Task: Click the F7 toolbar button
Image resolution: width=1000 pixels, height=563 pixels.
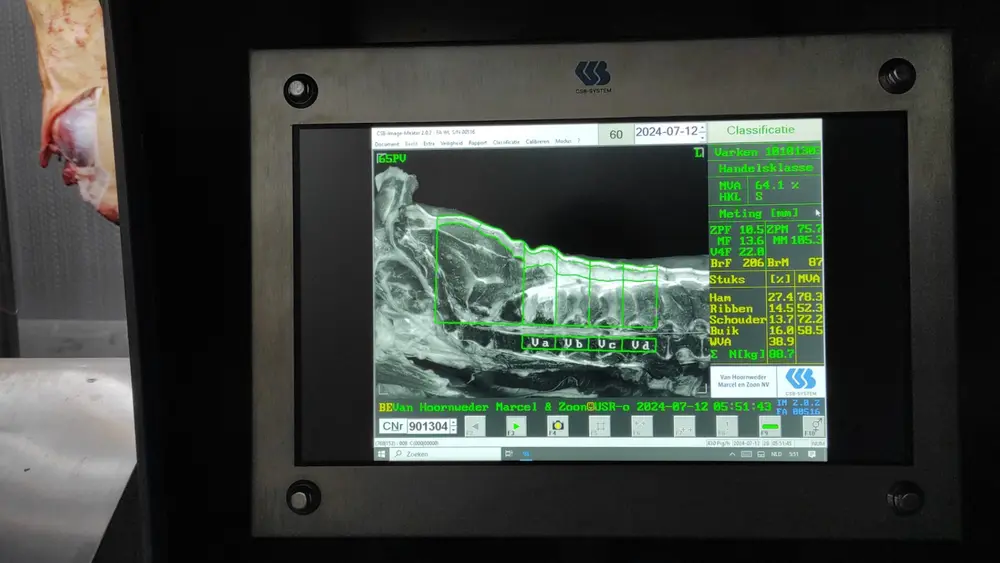Action: [x=684, y=426]
